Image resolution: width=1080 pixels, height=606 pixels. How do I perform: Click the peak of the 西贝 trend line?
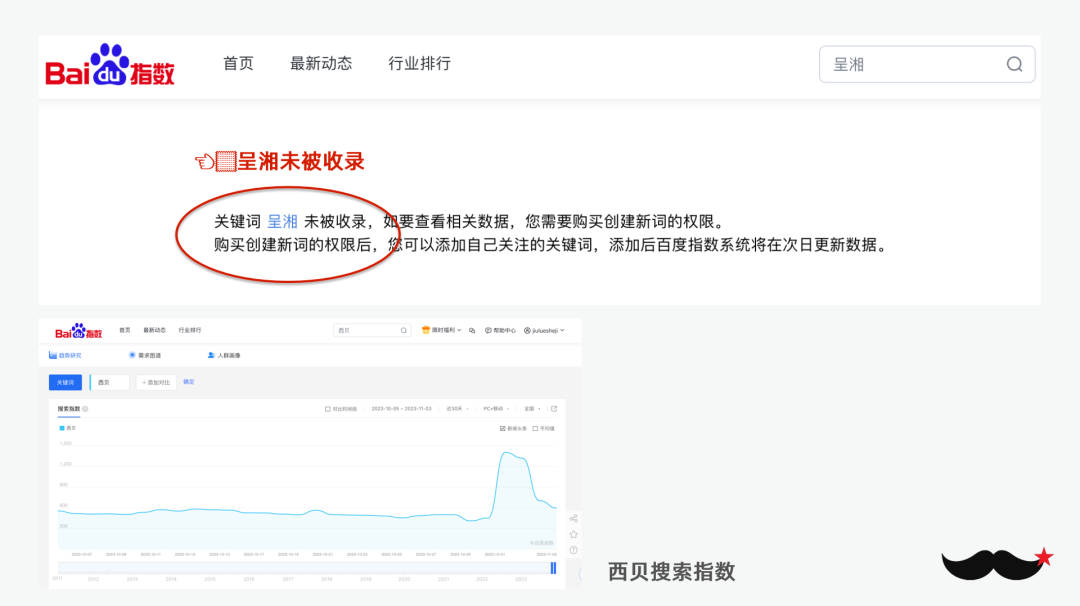click(x=506, y=452)
